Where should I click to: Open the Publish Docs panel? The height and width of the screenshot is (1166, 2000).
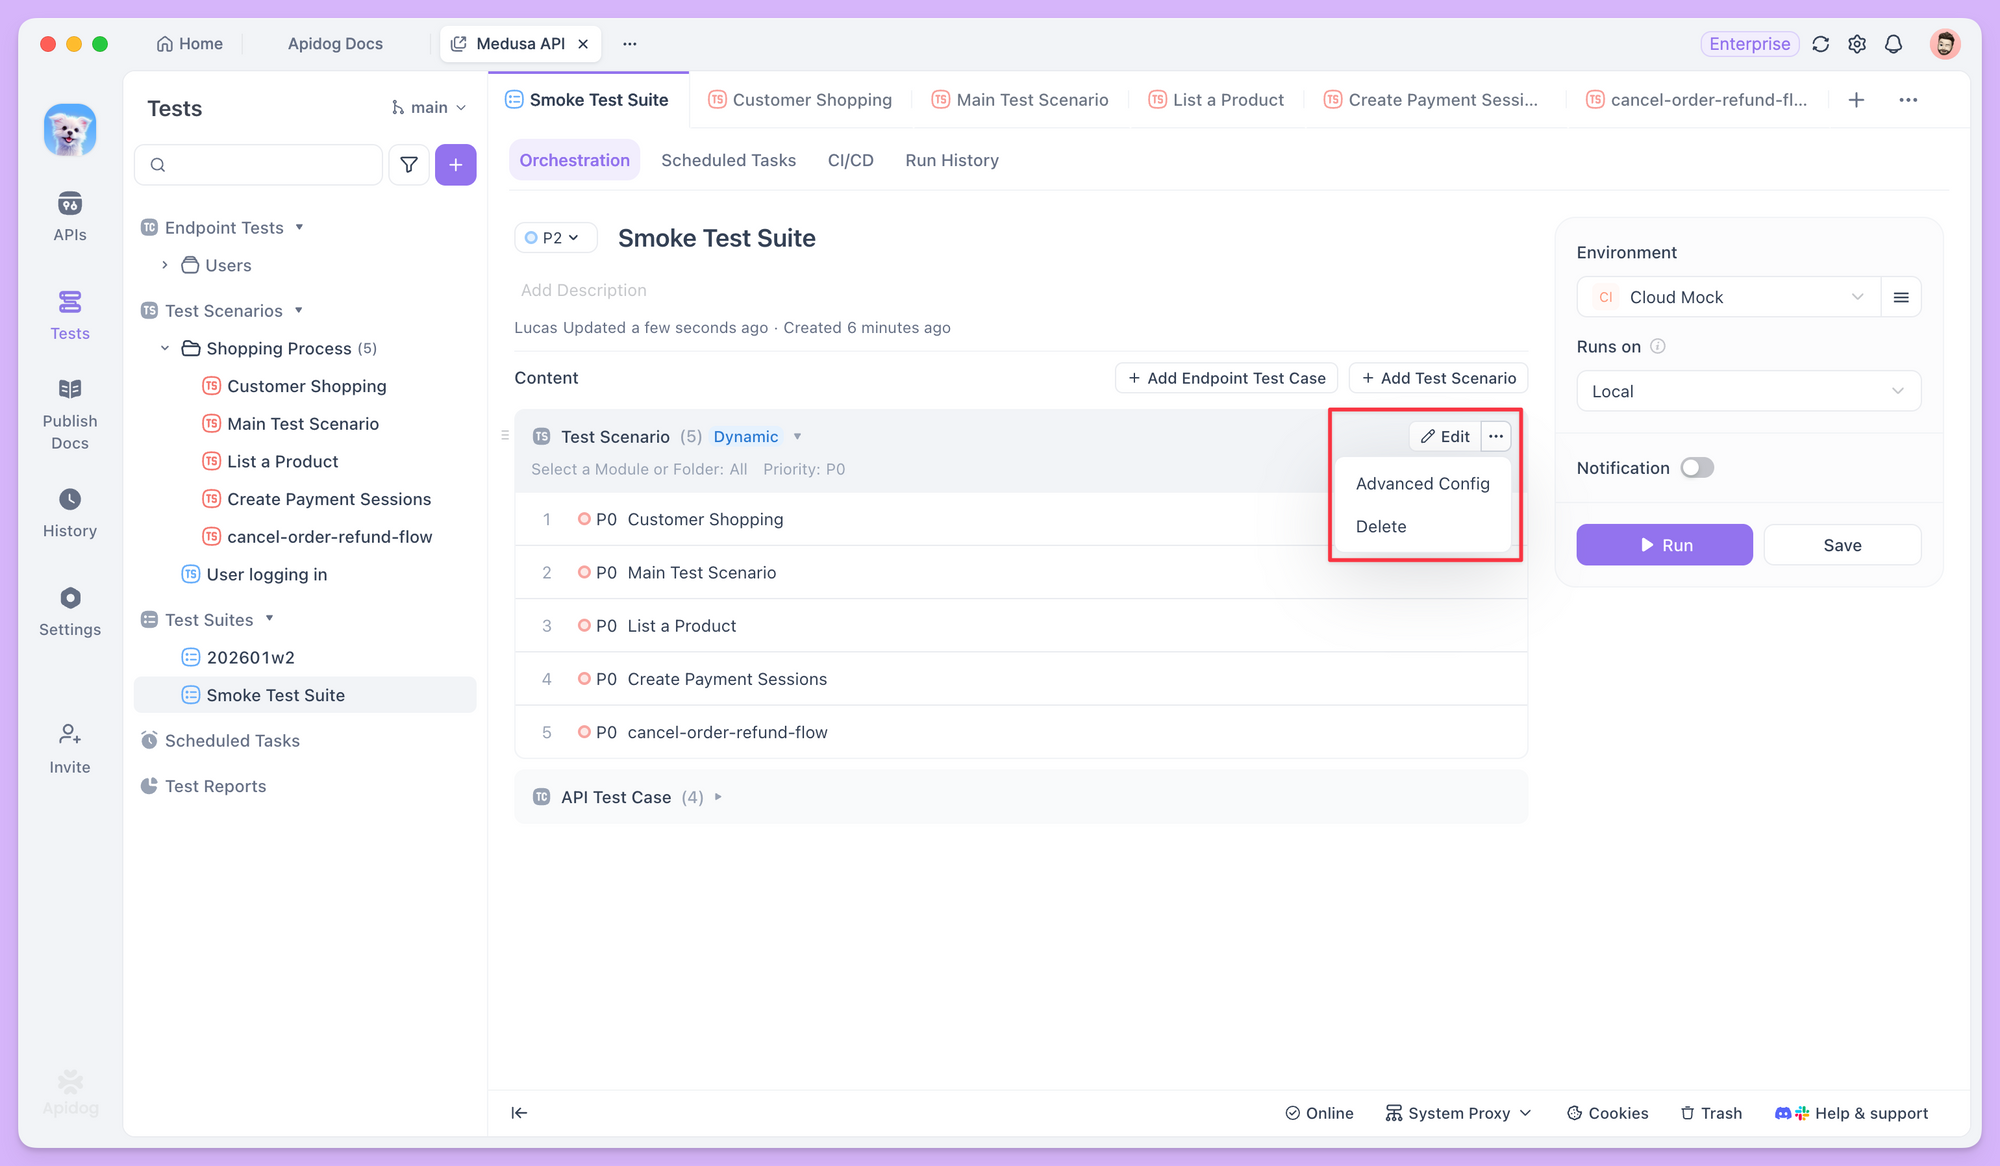click(69, 410)
